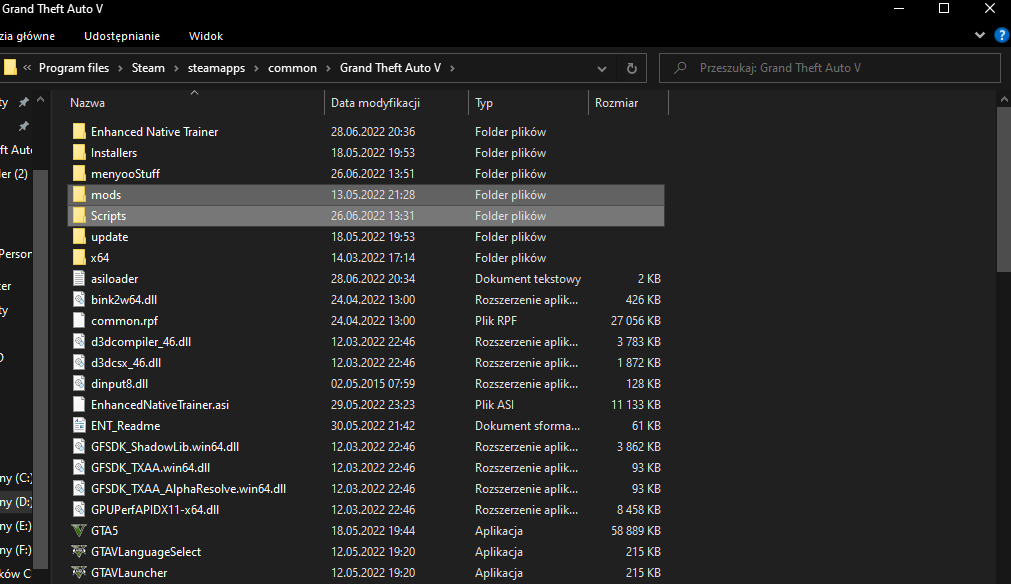This screenshot has height=584, width=1011.
Task: Click the bink2w64.dll file icon
Action: pyautogui.click(x=79, y=300)
